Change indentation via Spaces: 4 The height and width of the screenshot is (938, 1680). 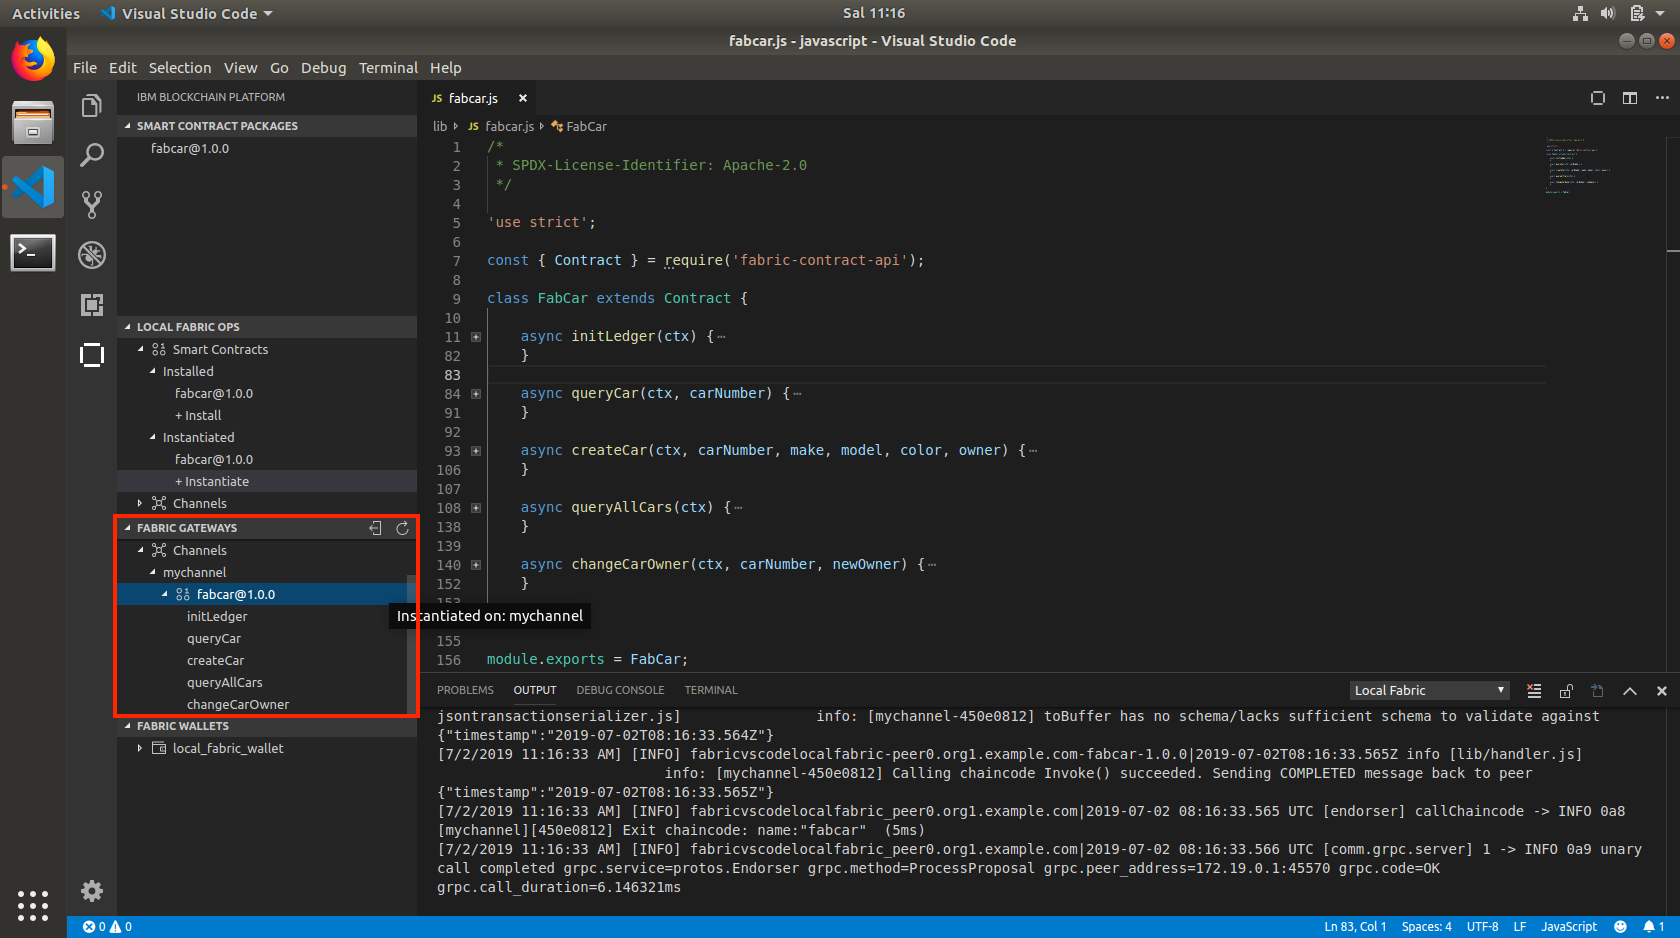(x=1427, y=927)
